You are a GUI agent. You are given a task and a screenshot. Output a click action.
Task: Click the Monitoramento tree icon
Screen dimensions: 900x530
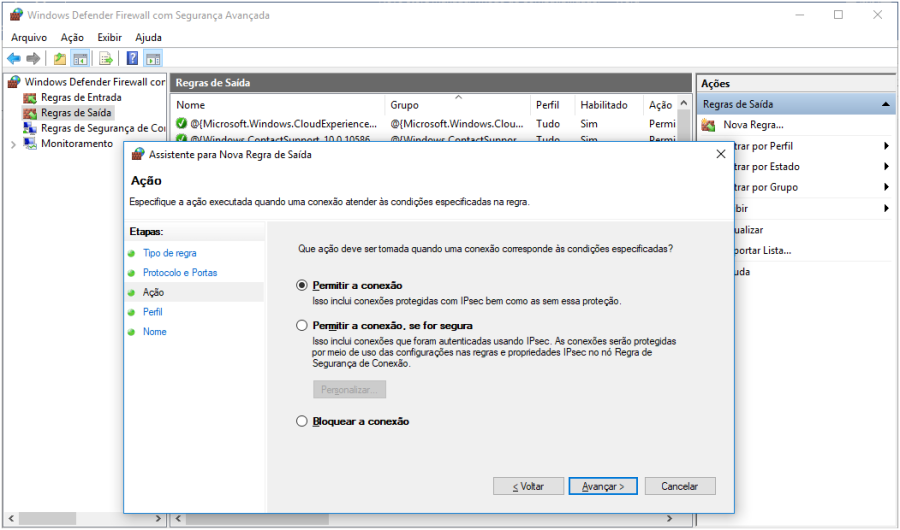click(30, 143)
